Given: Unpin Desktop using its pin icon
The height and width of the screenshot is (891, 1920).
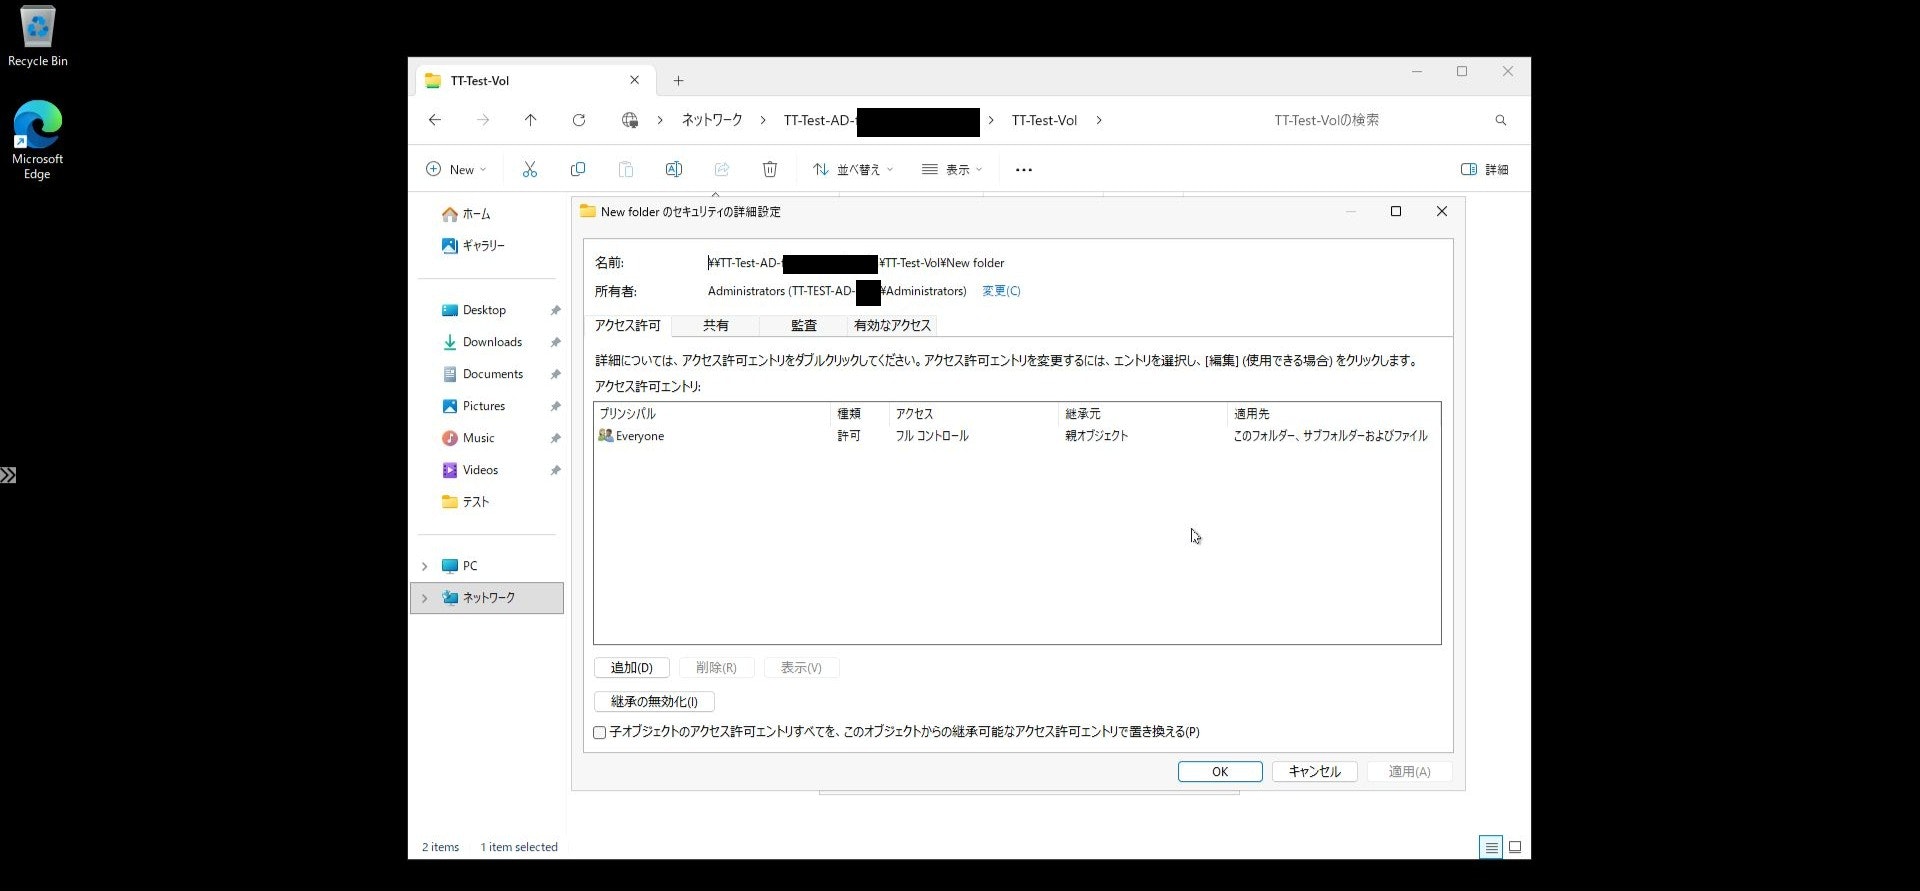Looking at the screenshot, I should (555, 311).
